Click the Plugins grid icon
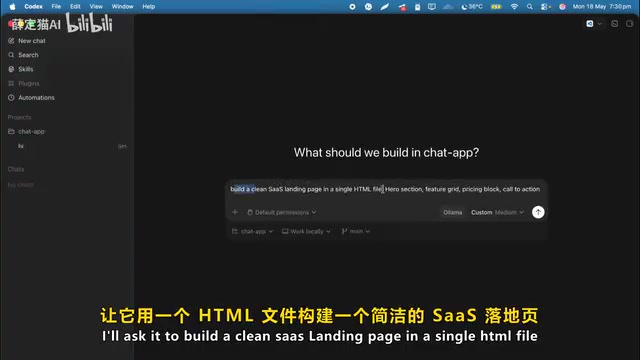The width and height of the screenshot is (640, 360). pyautogui.click(x=11, y=83)
